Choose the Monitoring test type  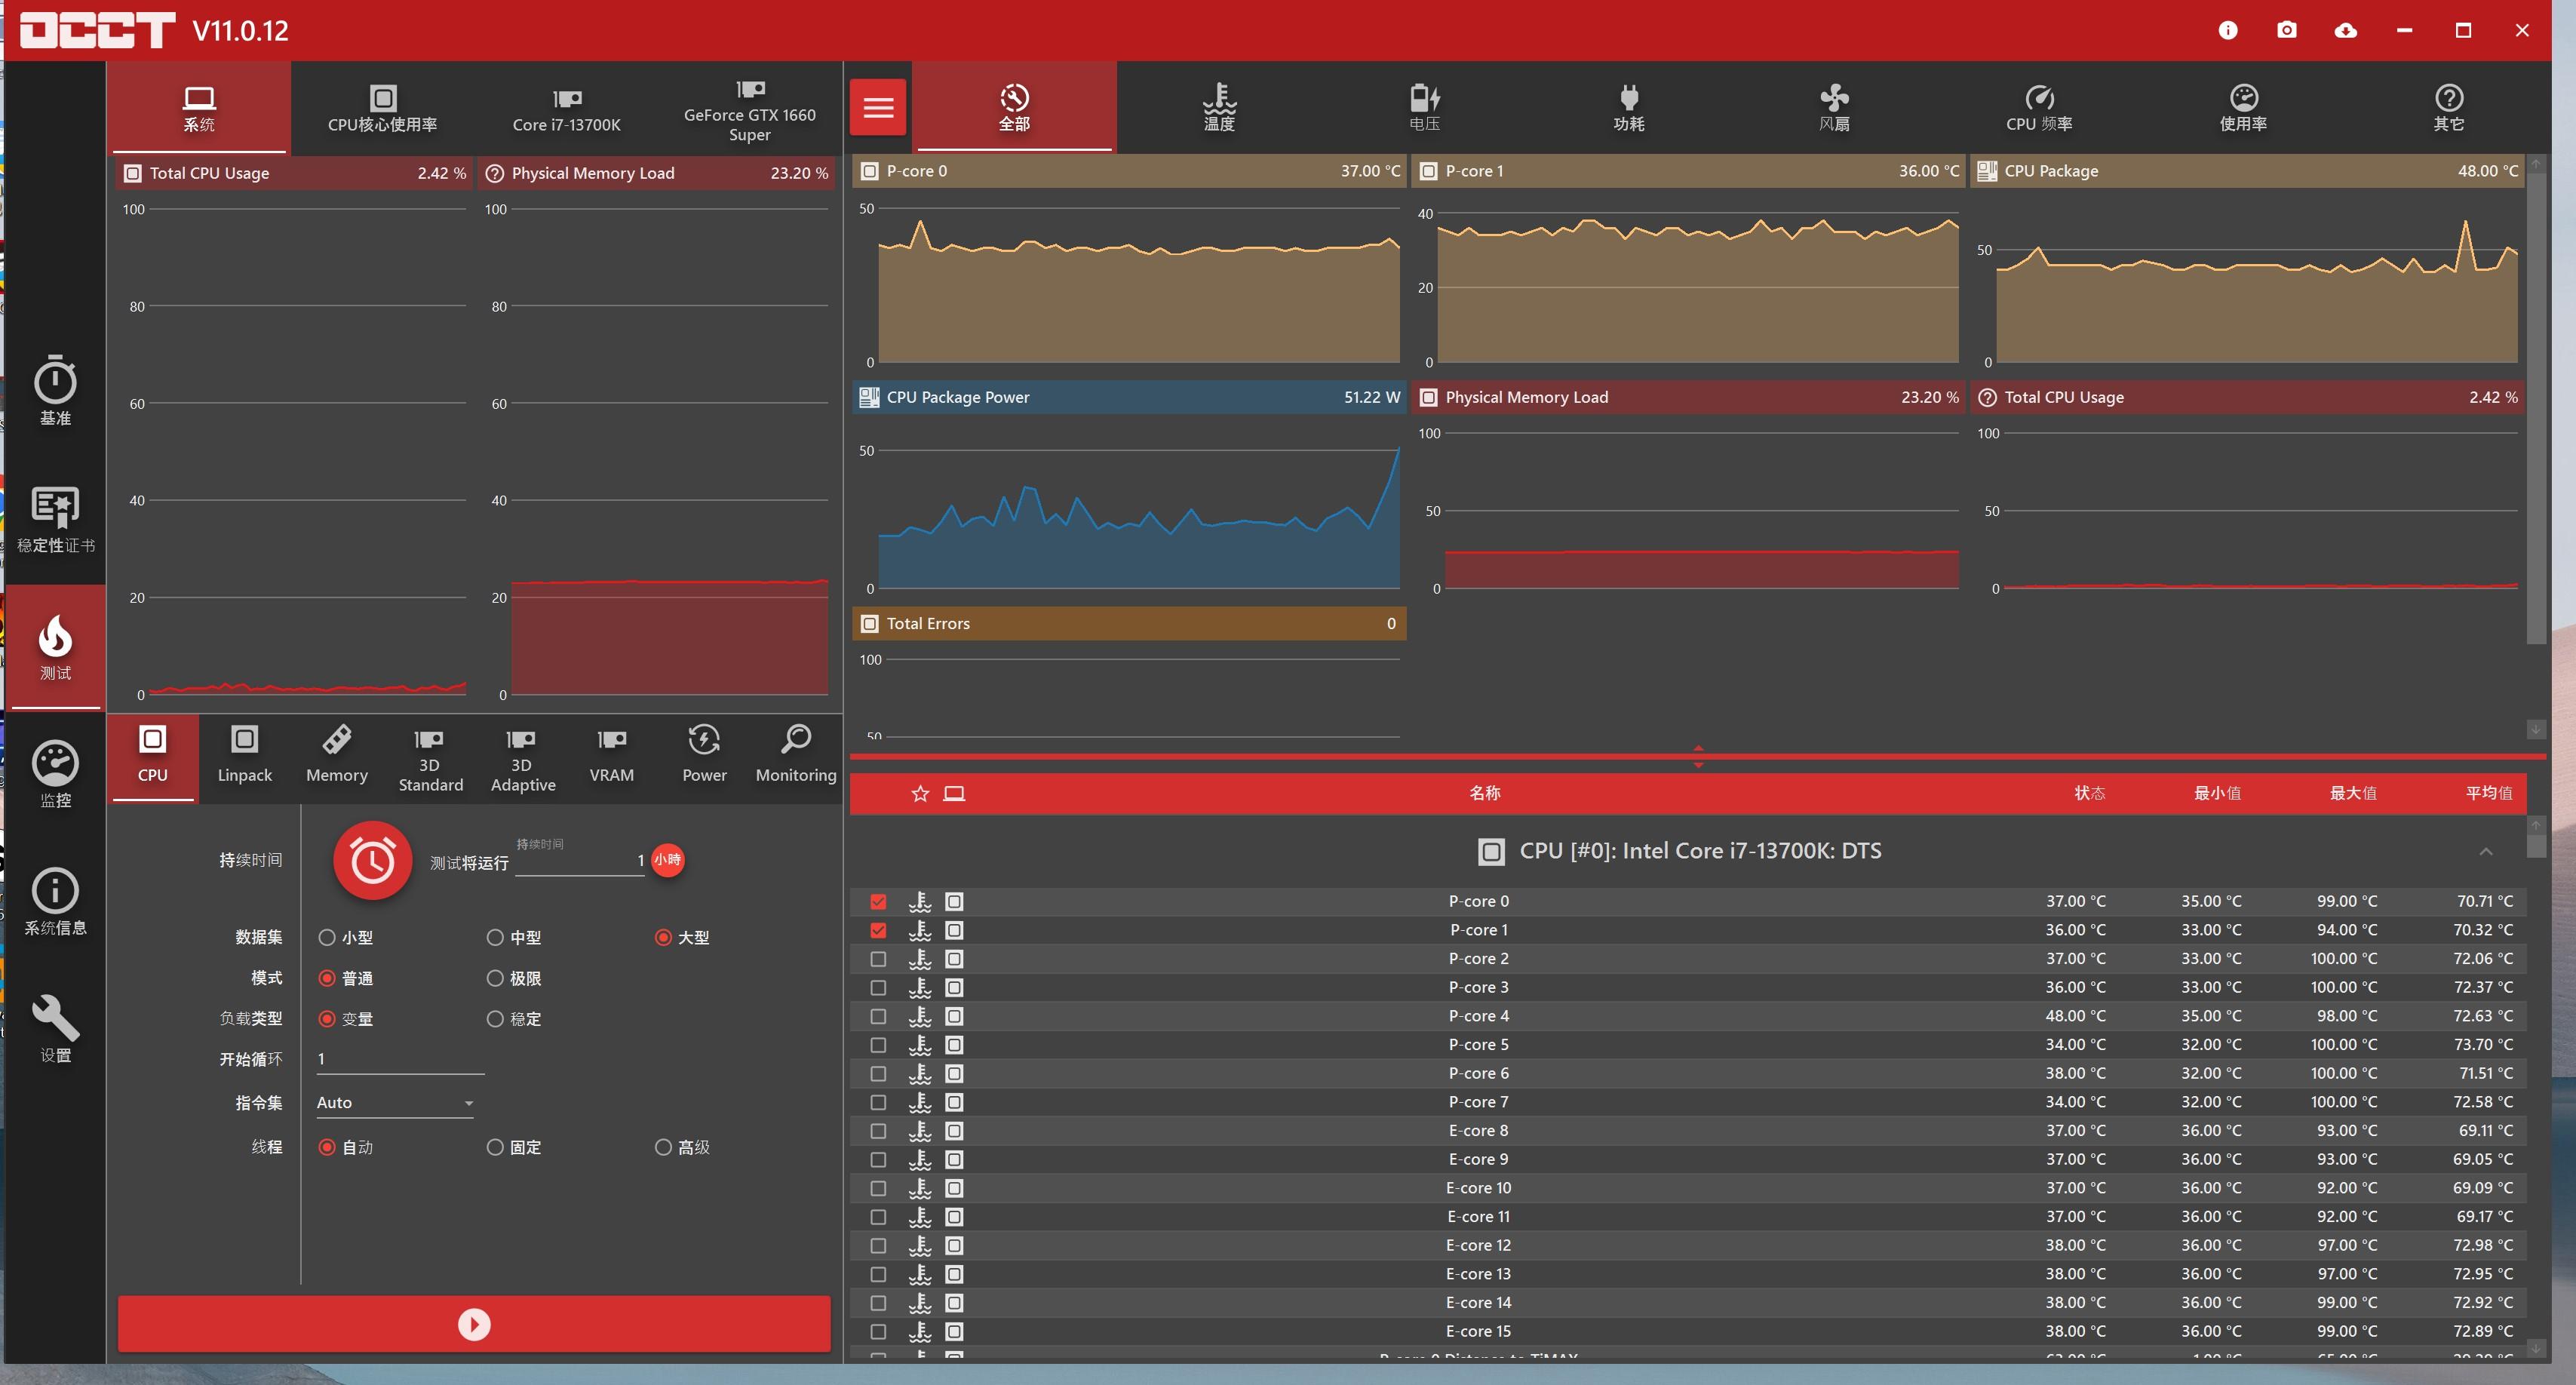796,757
